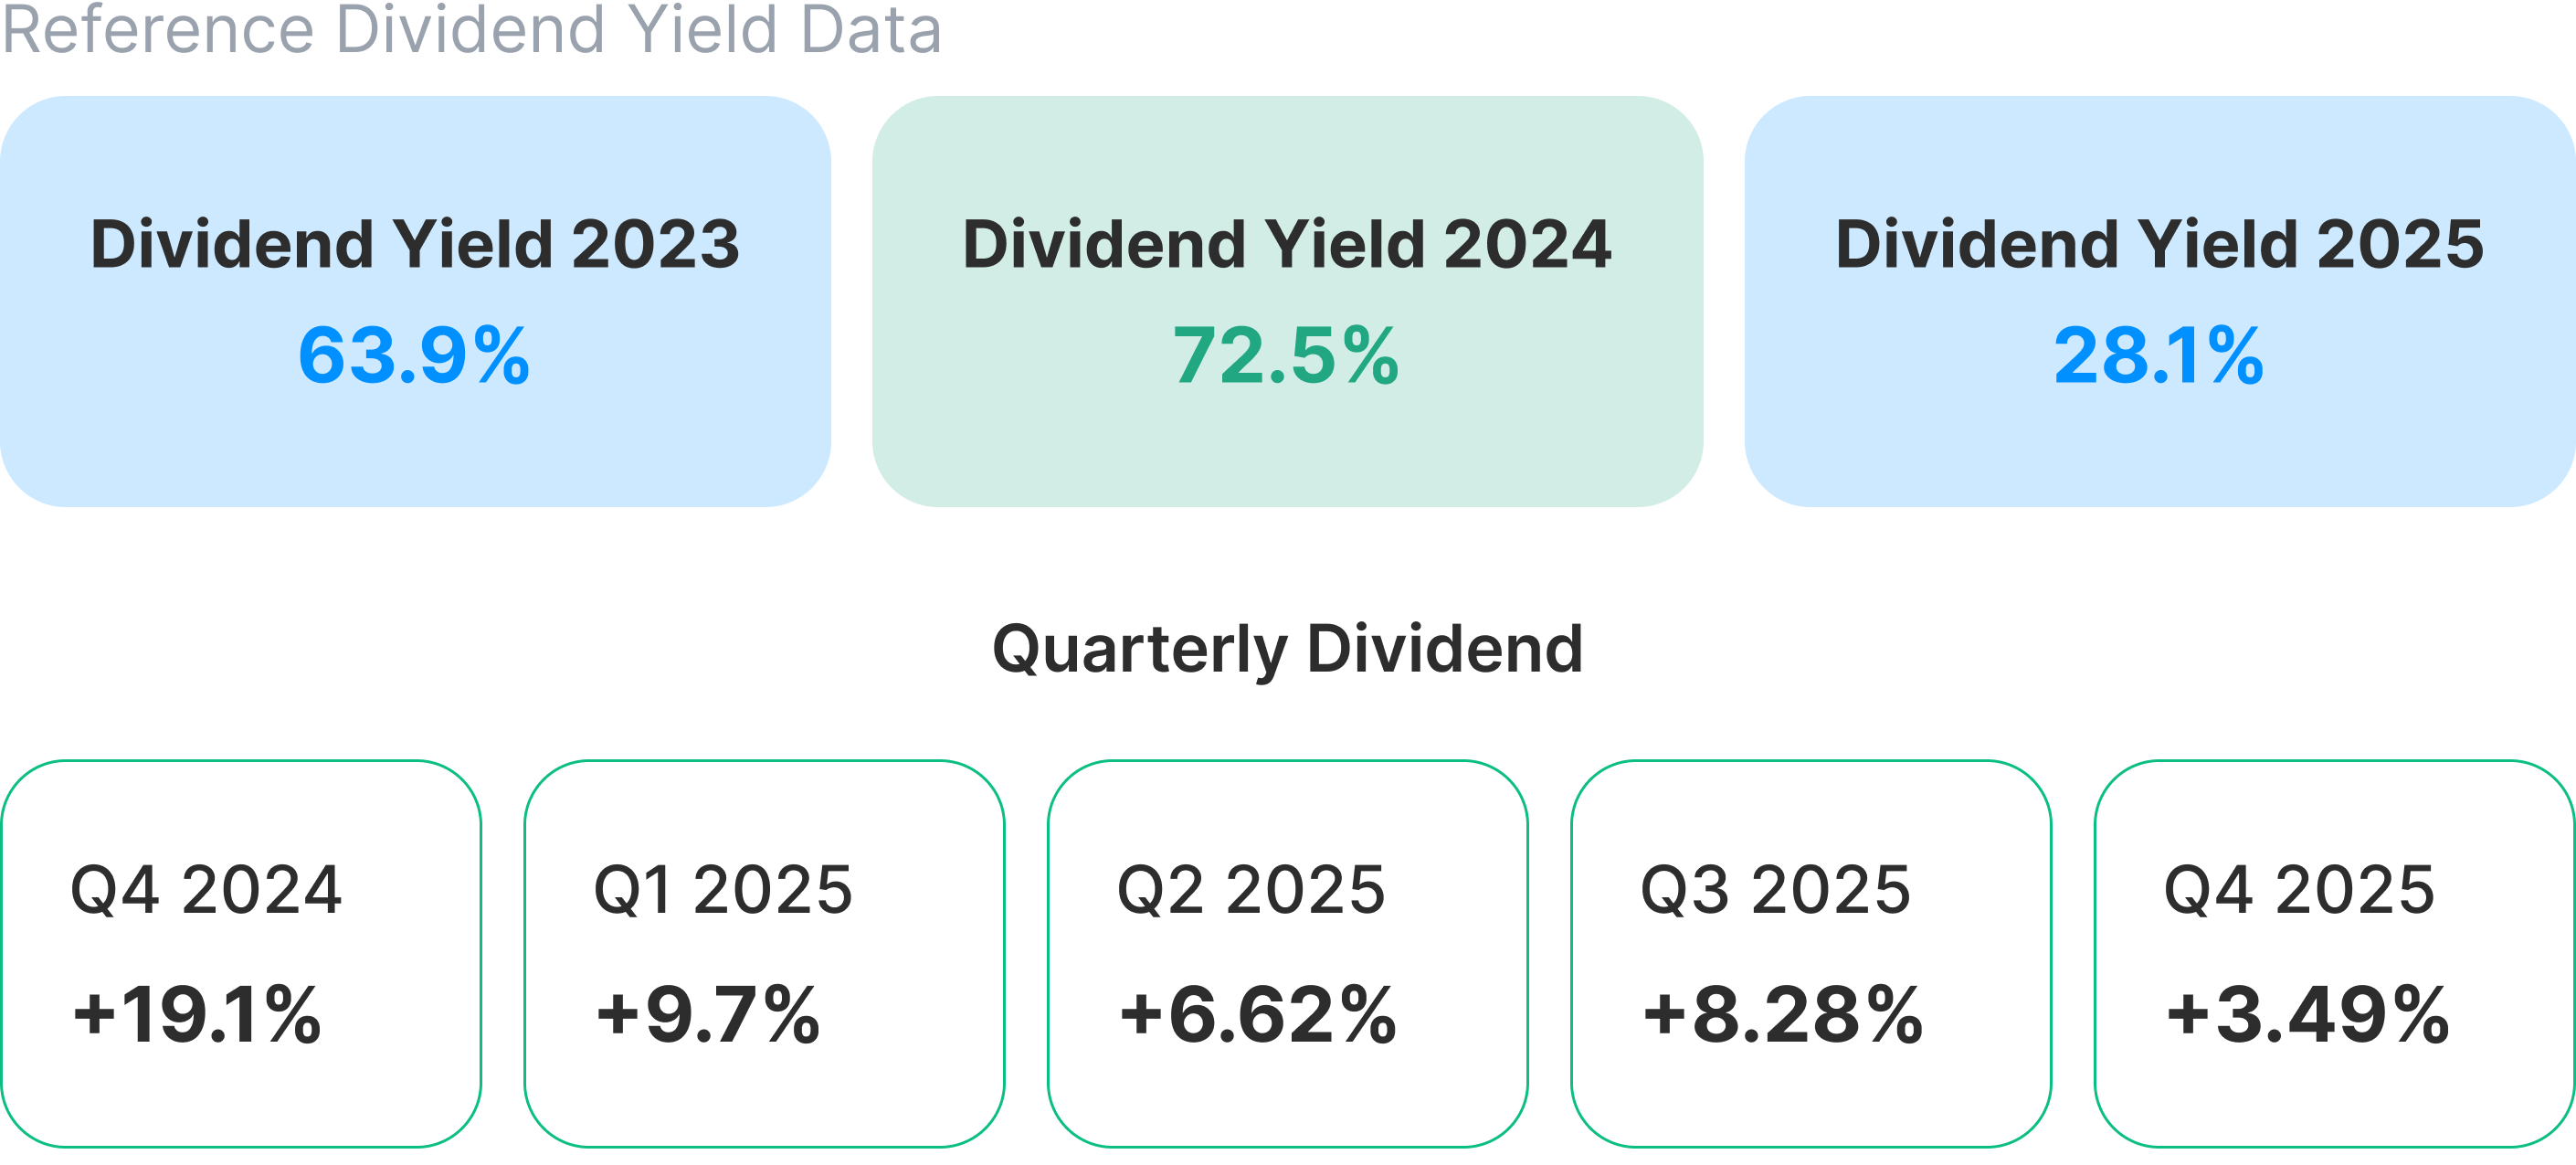The image size is (2576, 1165).
Task: Click the Reference Dividend Yield Data heading
Action: click(471, 28)
